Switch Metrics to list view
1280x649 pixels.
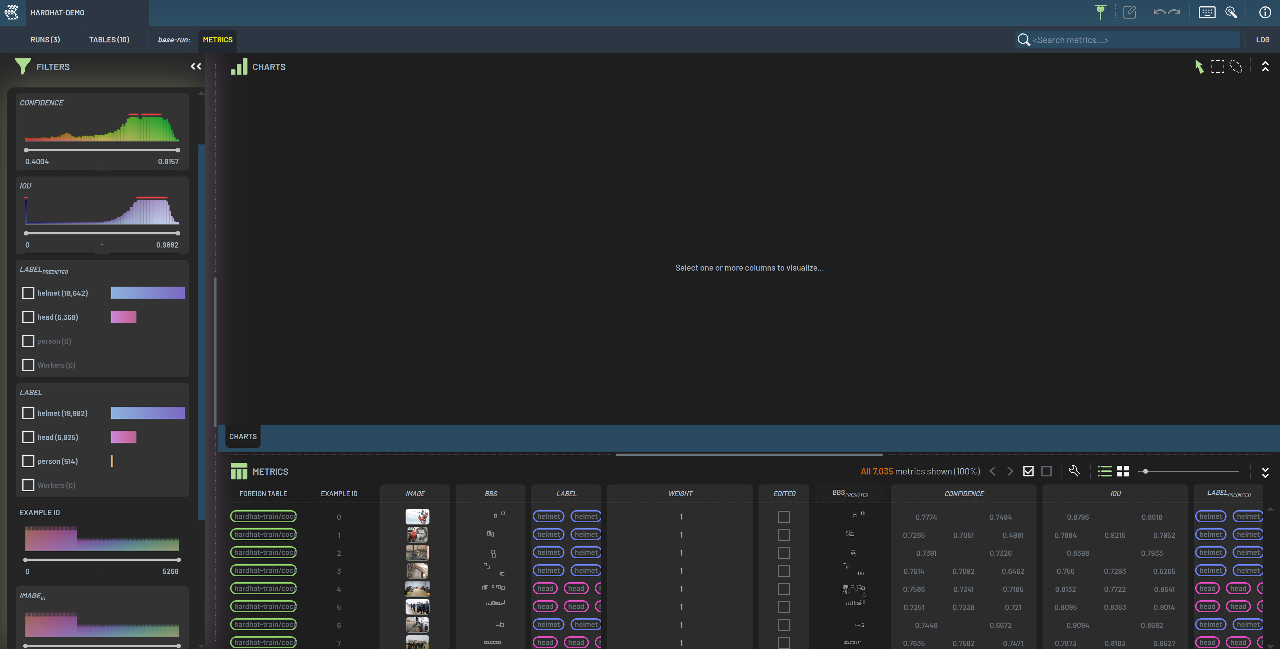(1105, 471)
